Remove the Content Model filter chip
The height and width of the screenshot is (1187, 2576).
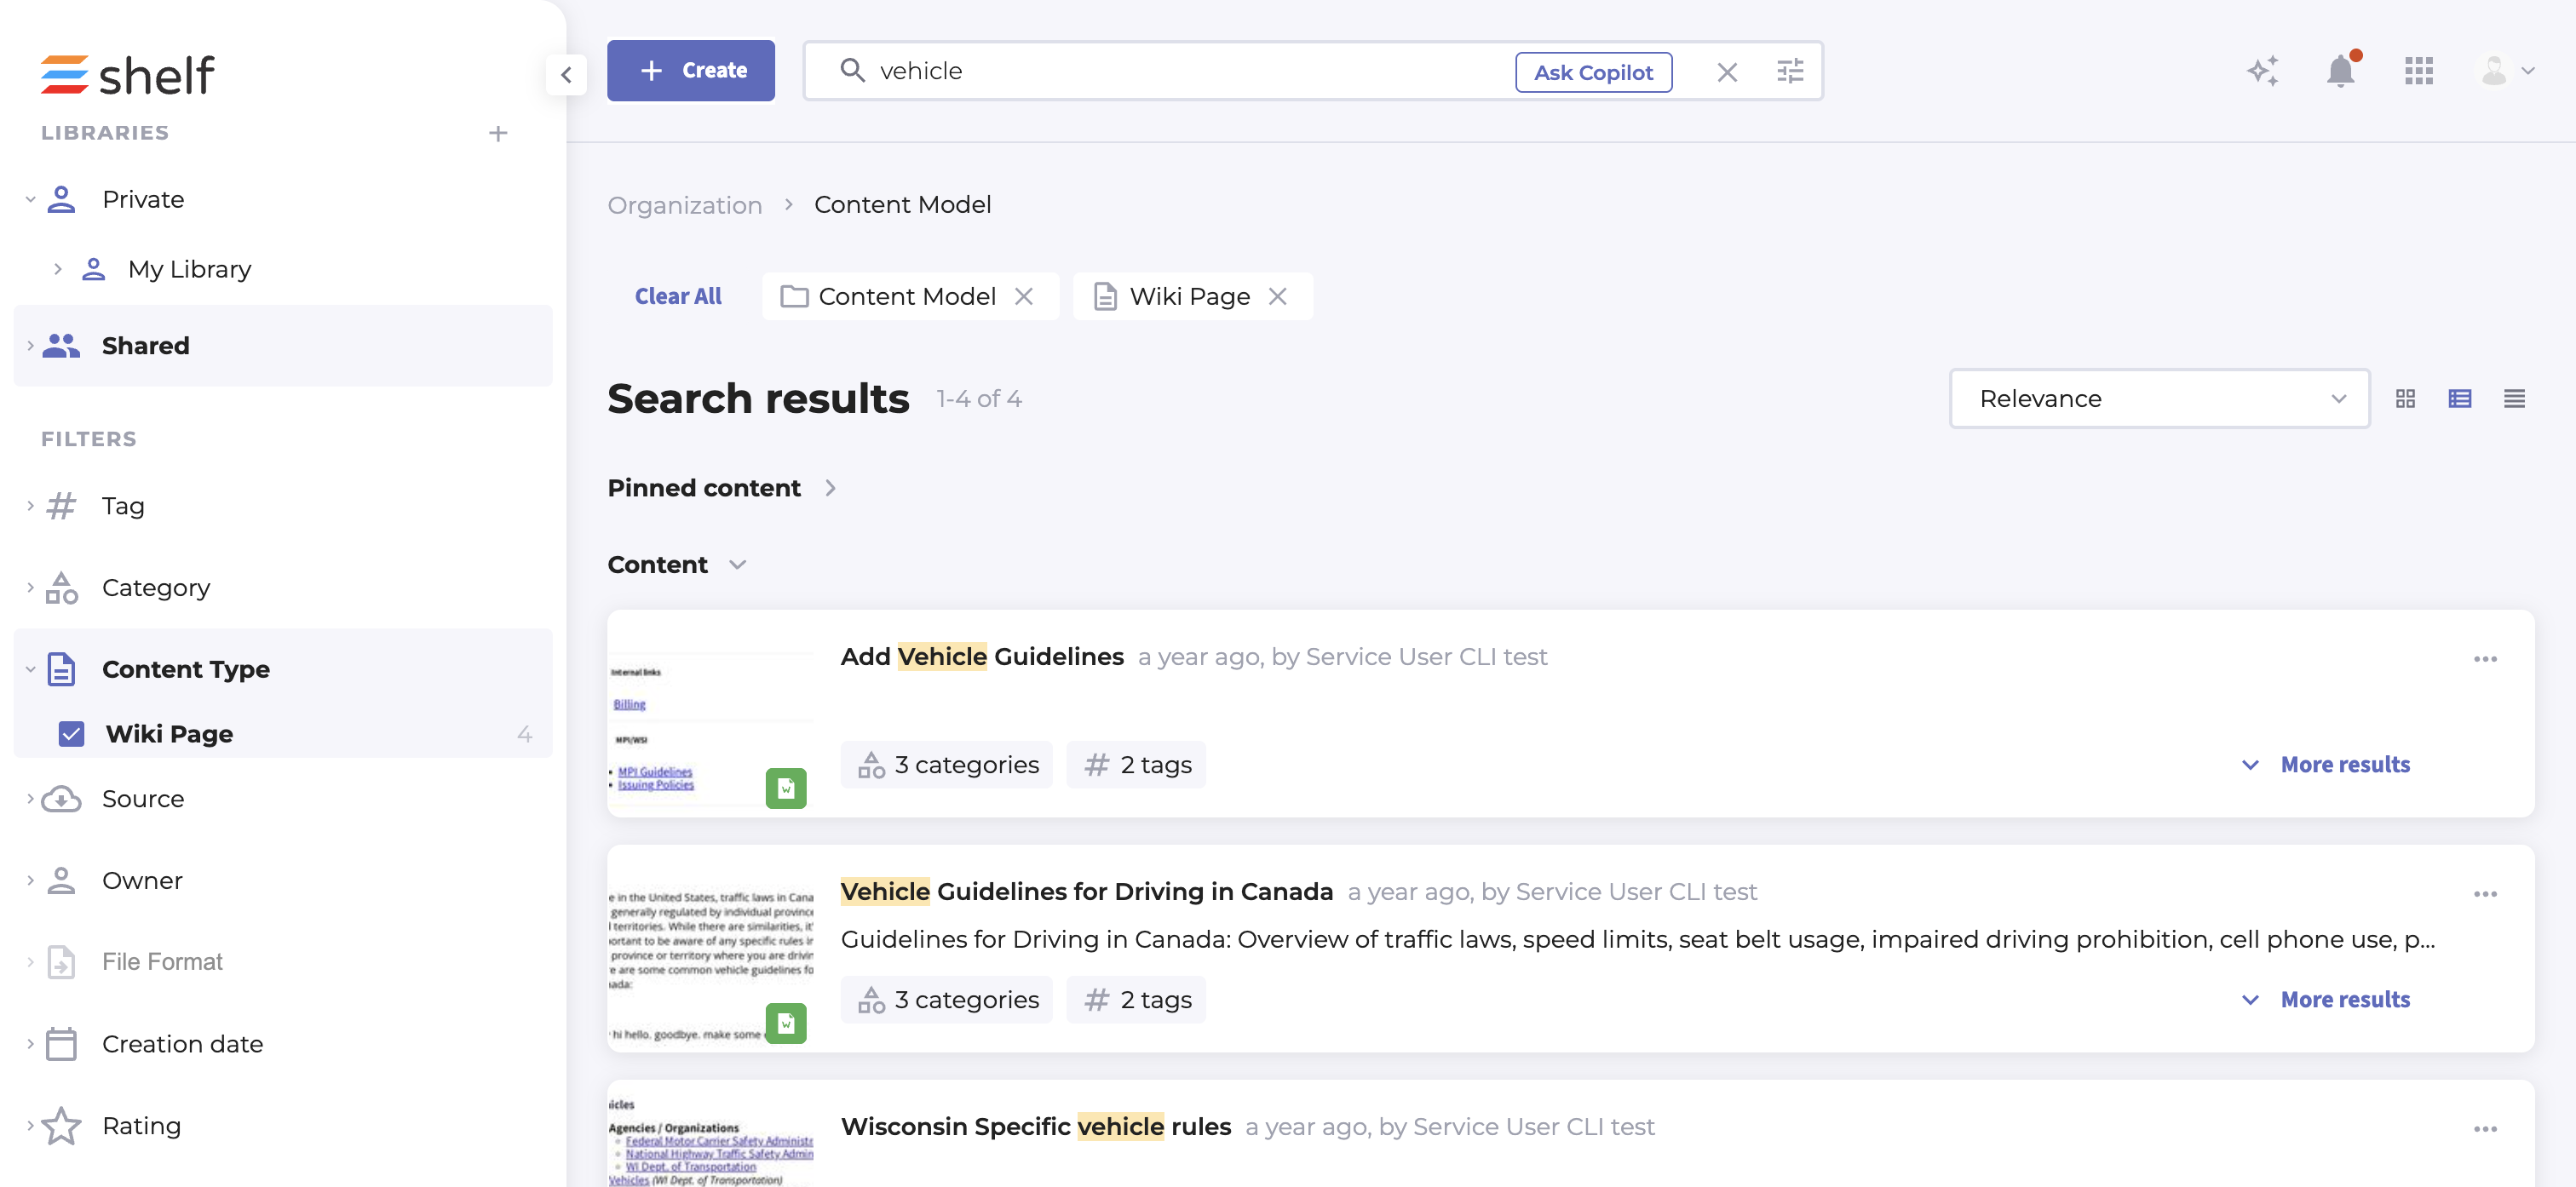pyautogui.click(x=1024, y=296)
